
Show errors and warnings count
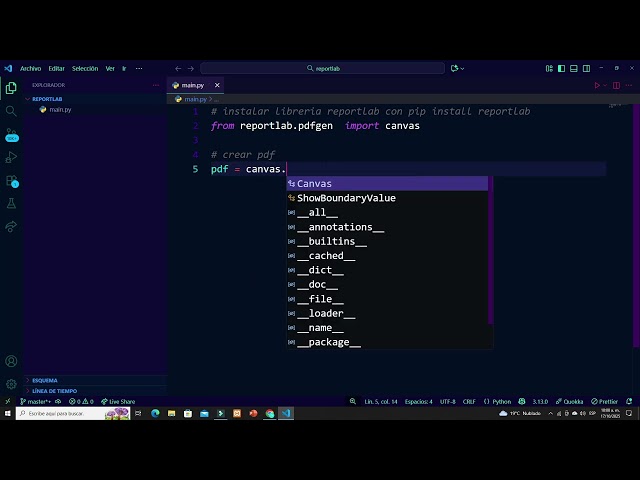point(81,402)
